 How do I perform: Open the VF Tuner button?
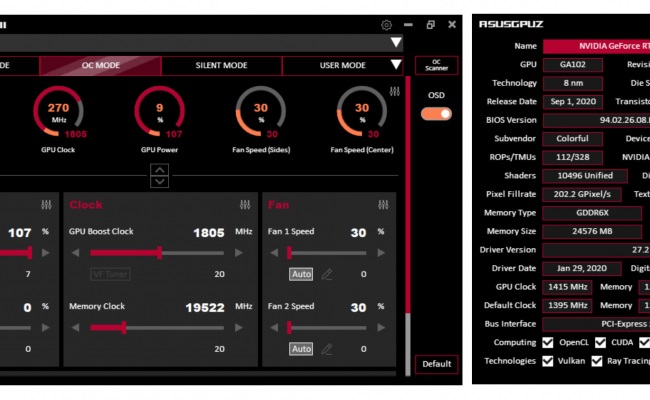(110, 274)
